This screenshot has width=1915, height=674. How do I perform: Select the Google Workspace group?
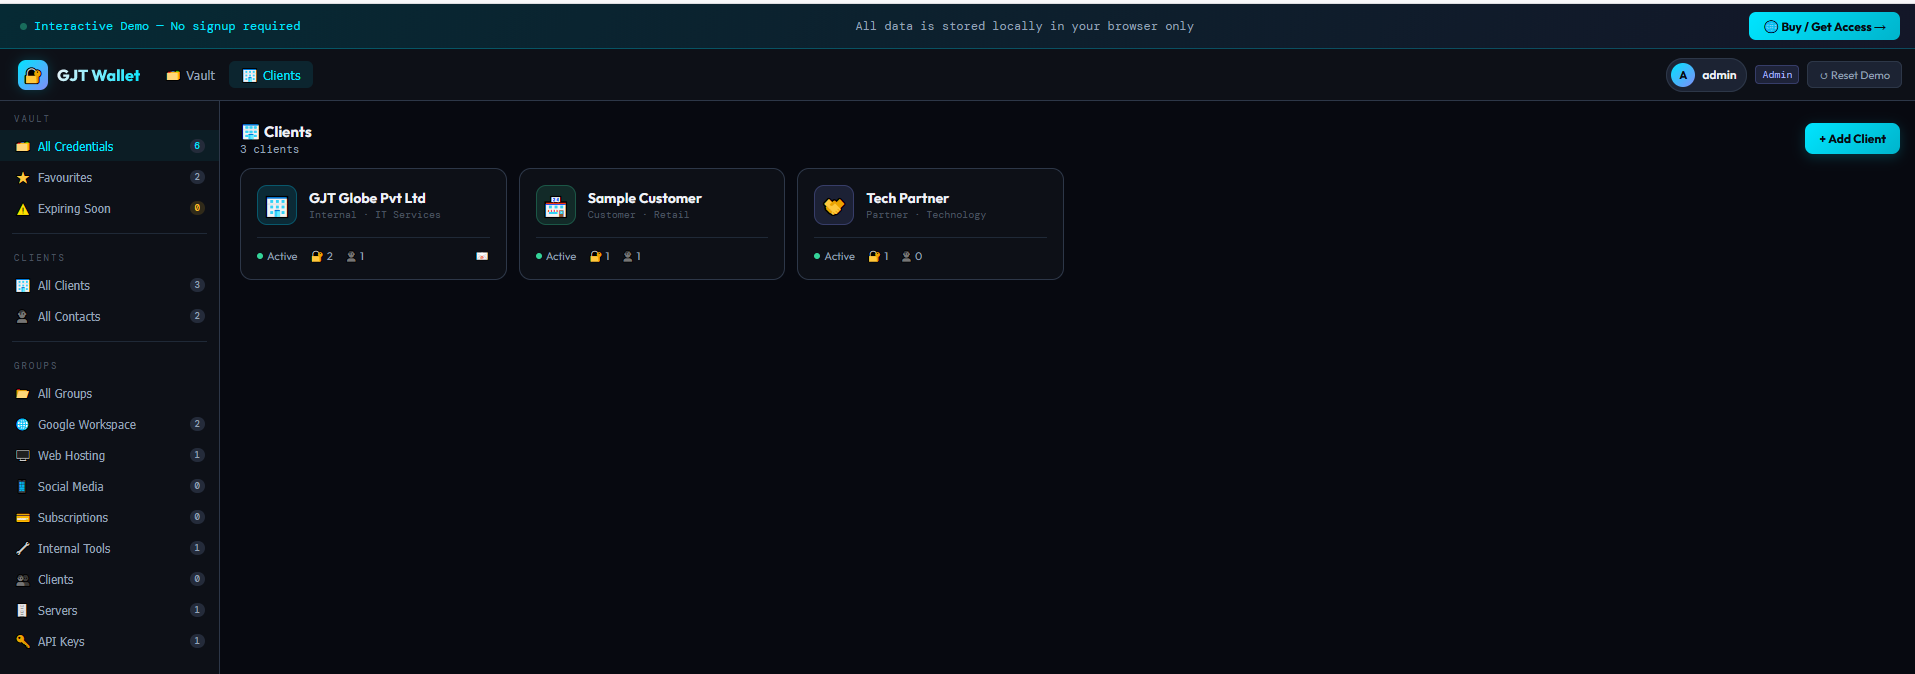coord(109,424)
